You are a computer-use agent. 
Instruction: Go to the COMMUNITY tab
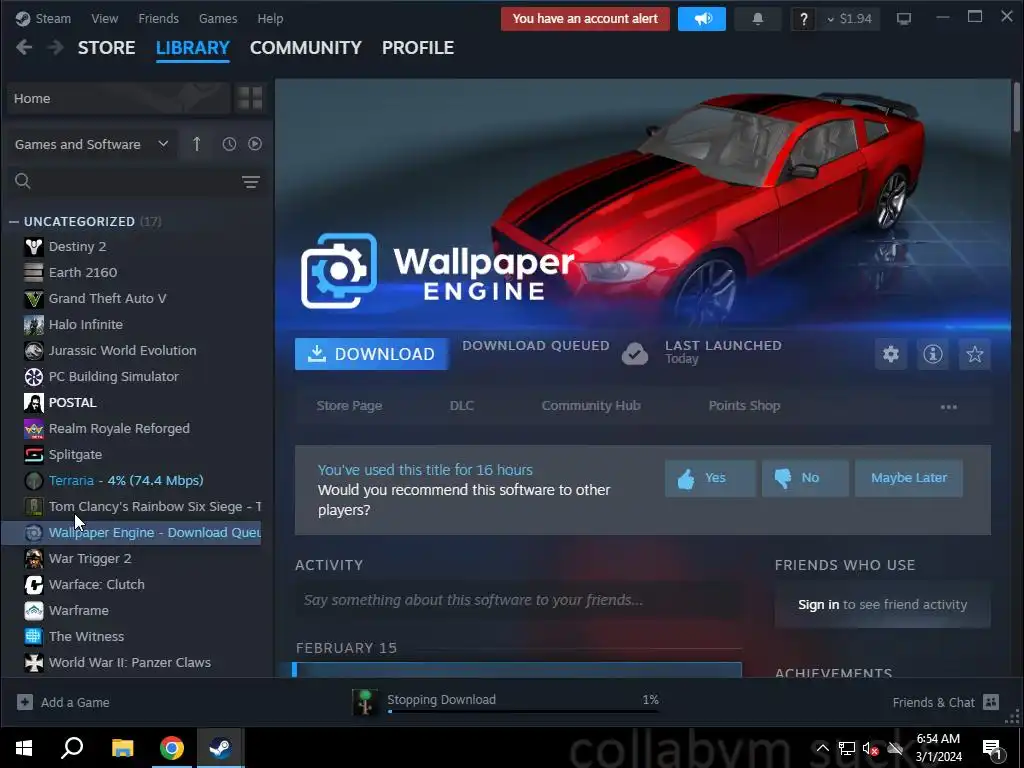[x=306, y=48]
